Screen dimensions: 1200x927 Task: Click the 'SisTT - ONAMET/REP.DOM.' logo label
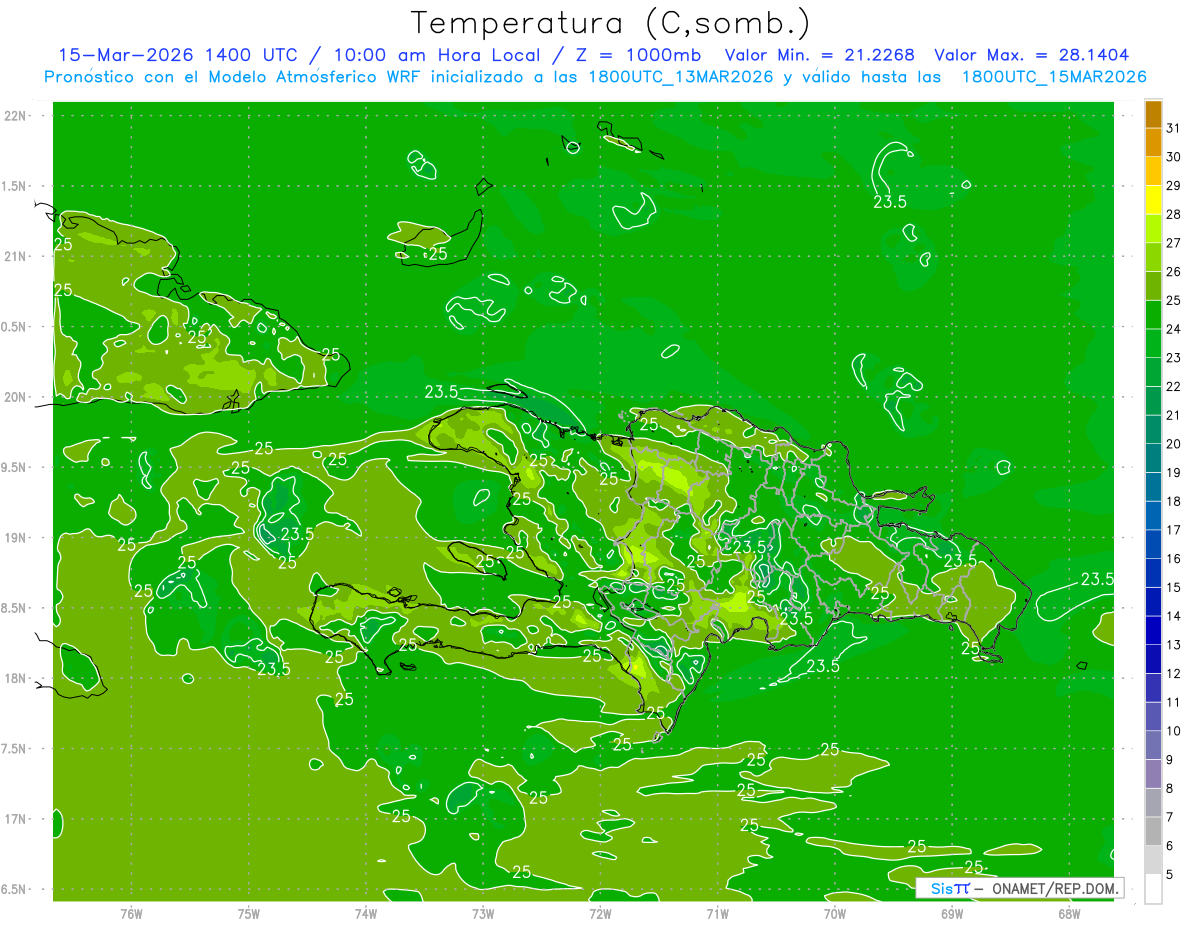[x=1019, y=888]
